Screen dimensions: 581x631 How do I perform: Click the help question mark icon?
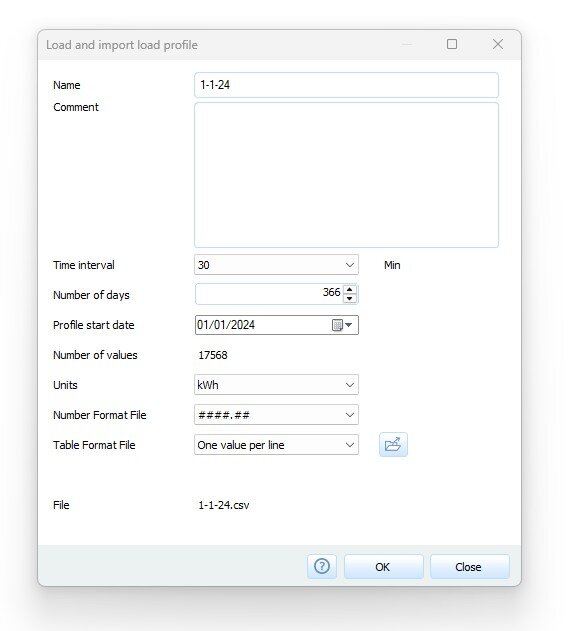(x=322, y=567)
